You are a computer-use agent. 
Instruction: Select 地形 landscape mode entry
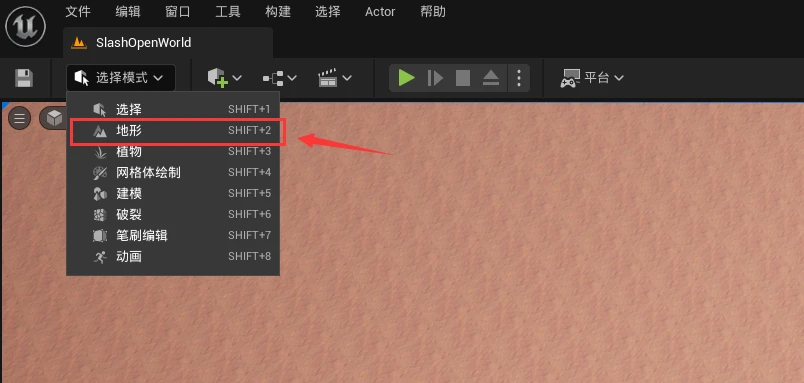click(x=173, y=131)
